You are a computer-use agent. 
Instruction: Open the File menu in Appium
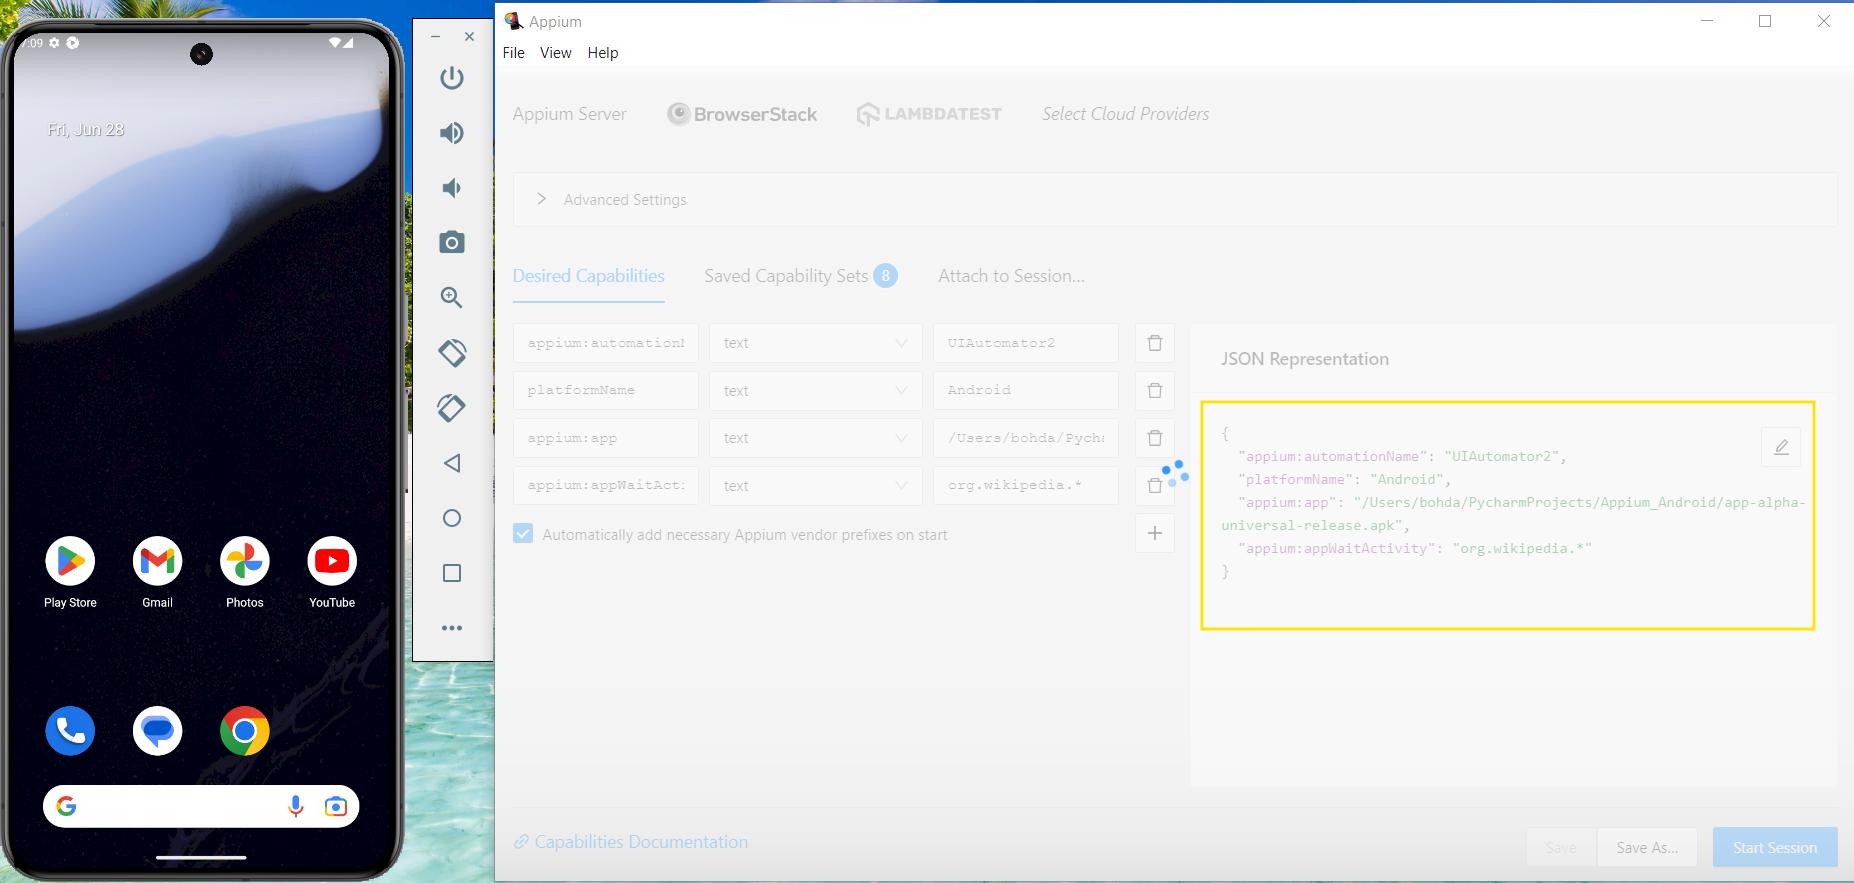514,53
